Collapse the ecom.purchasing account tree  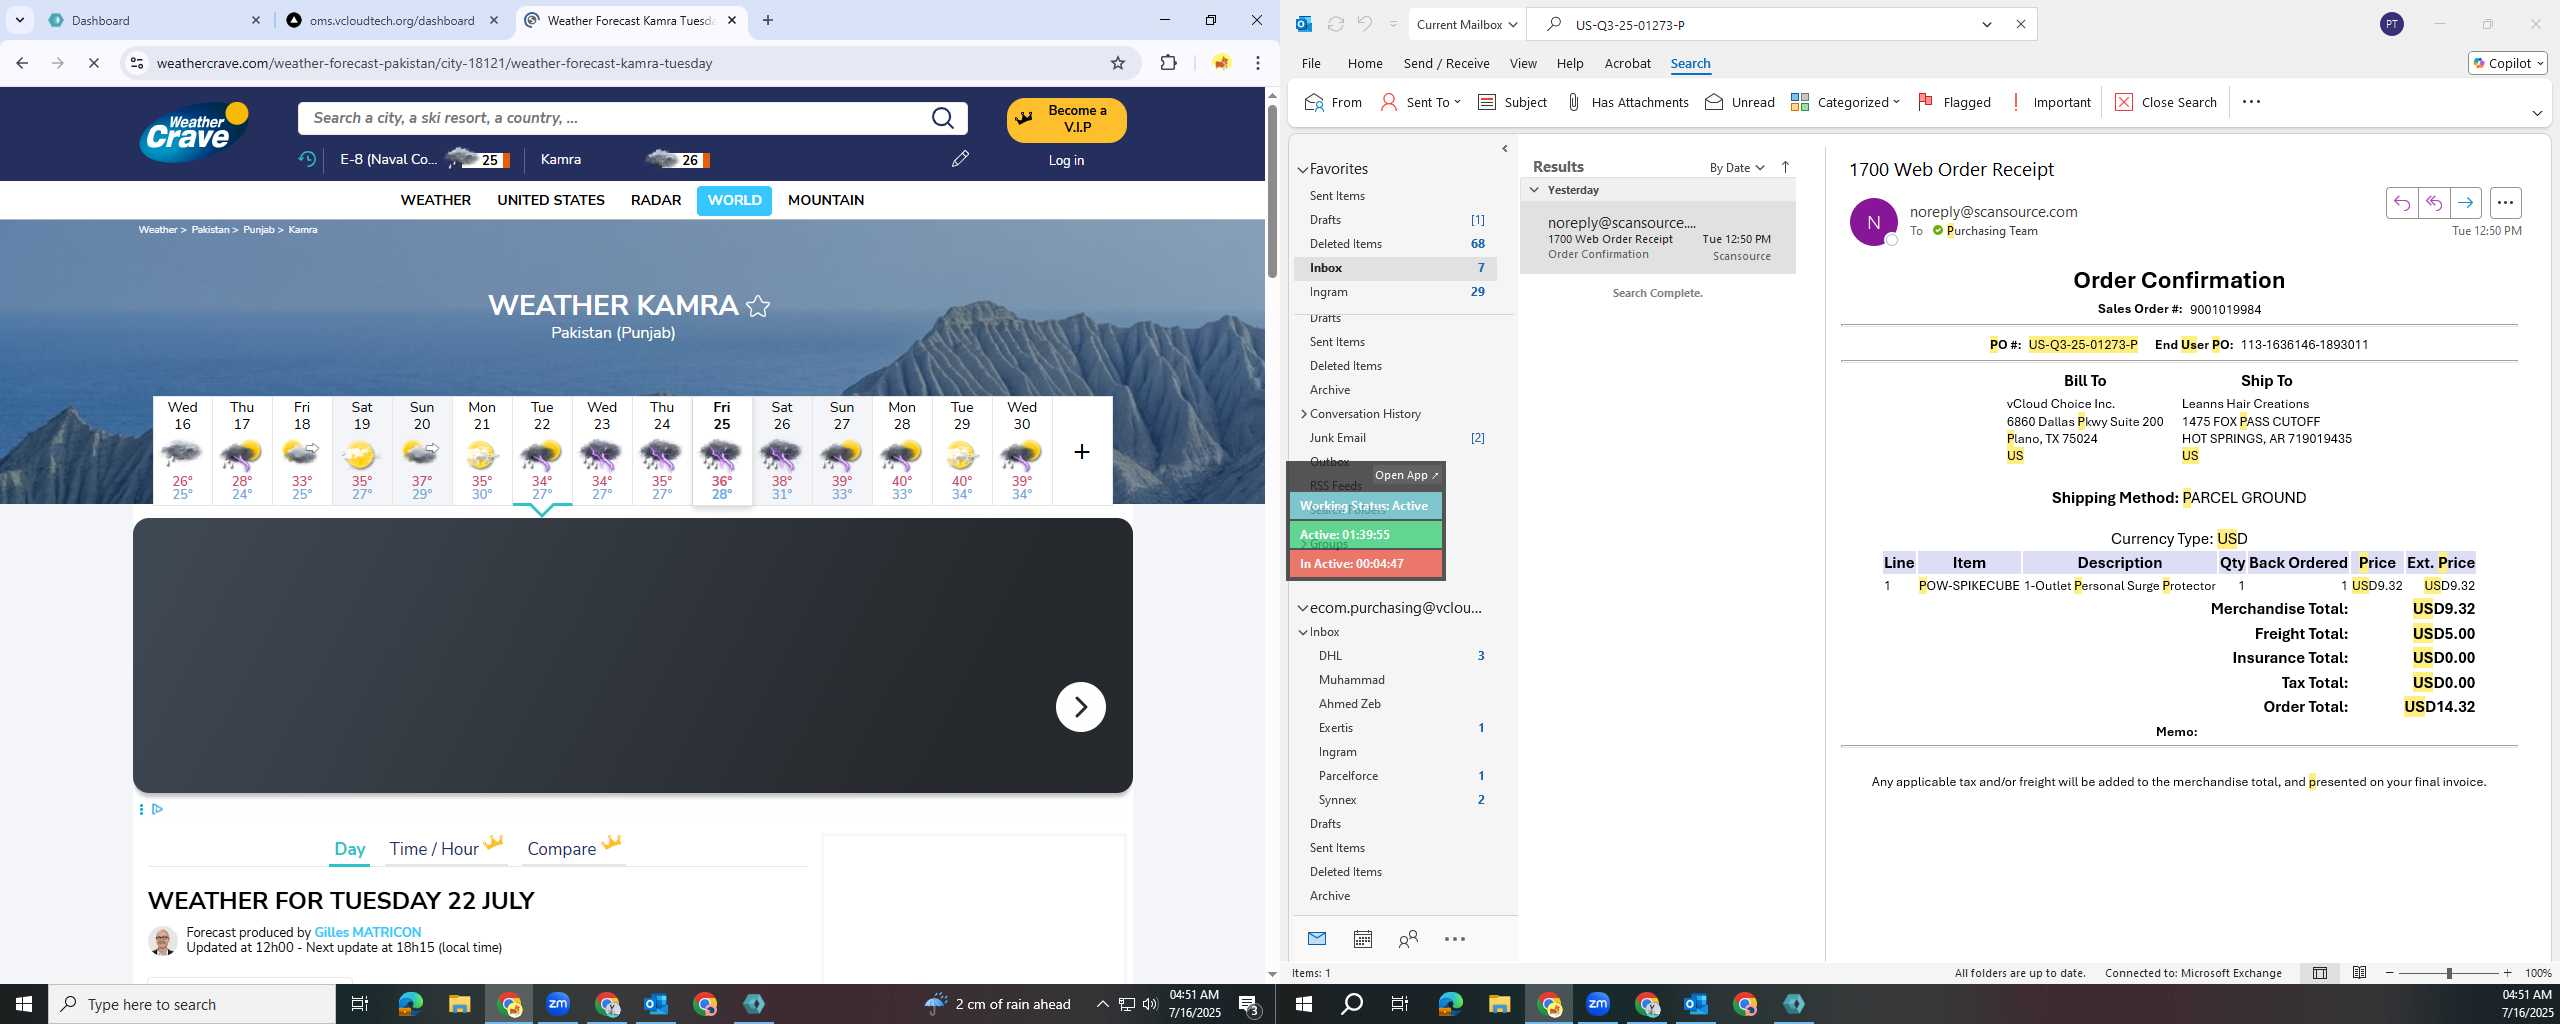(1303, 608)
